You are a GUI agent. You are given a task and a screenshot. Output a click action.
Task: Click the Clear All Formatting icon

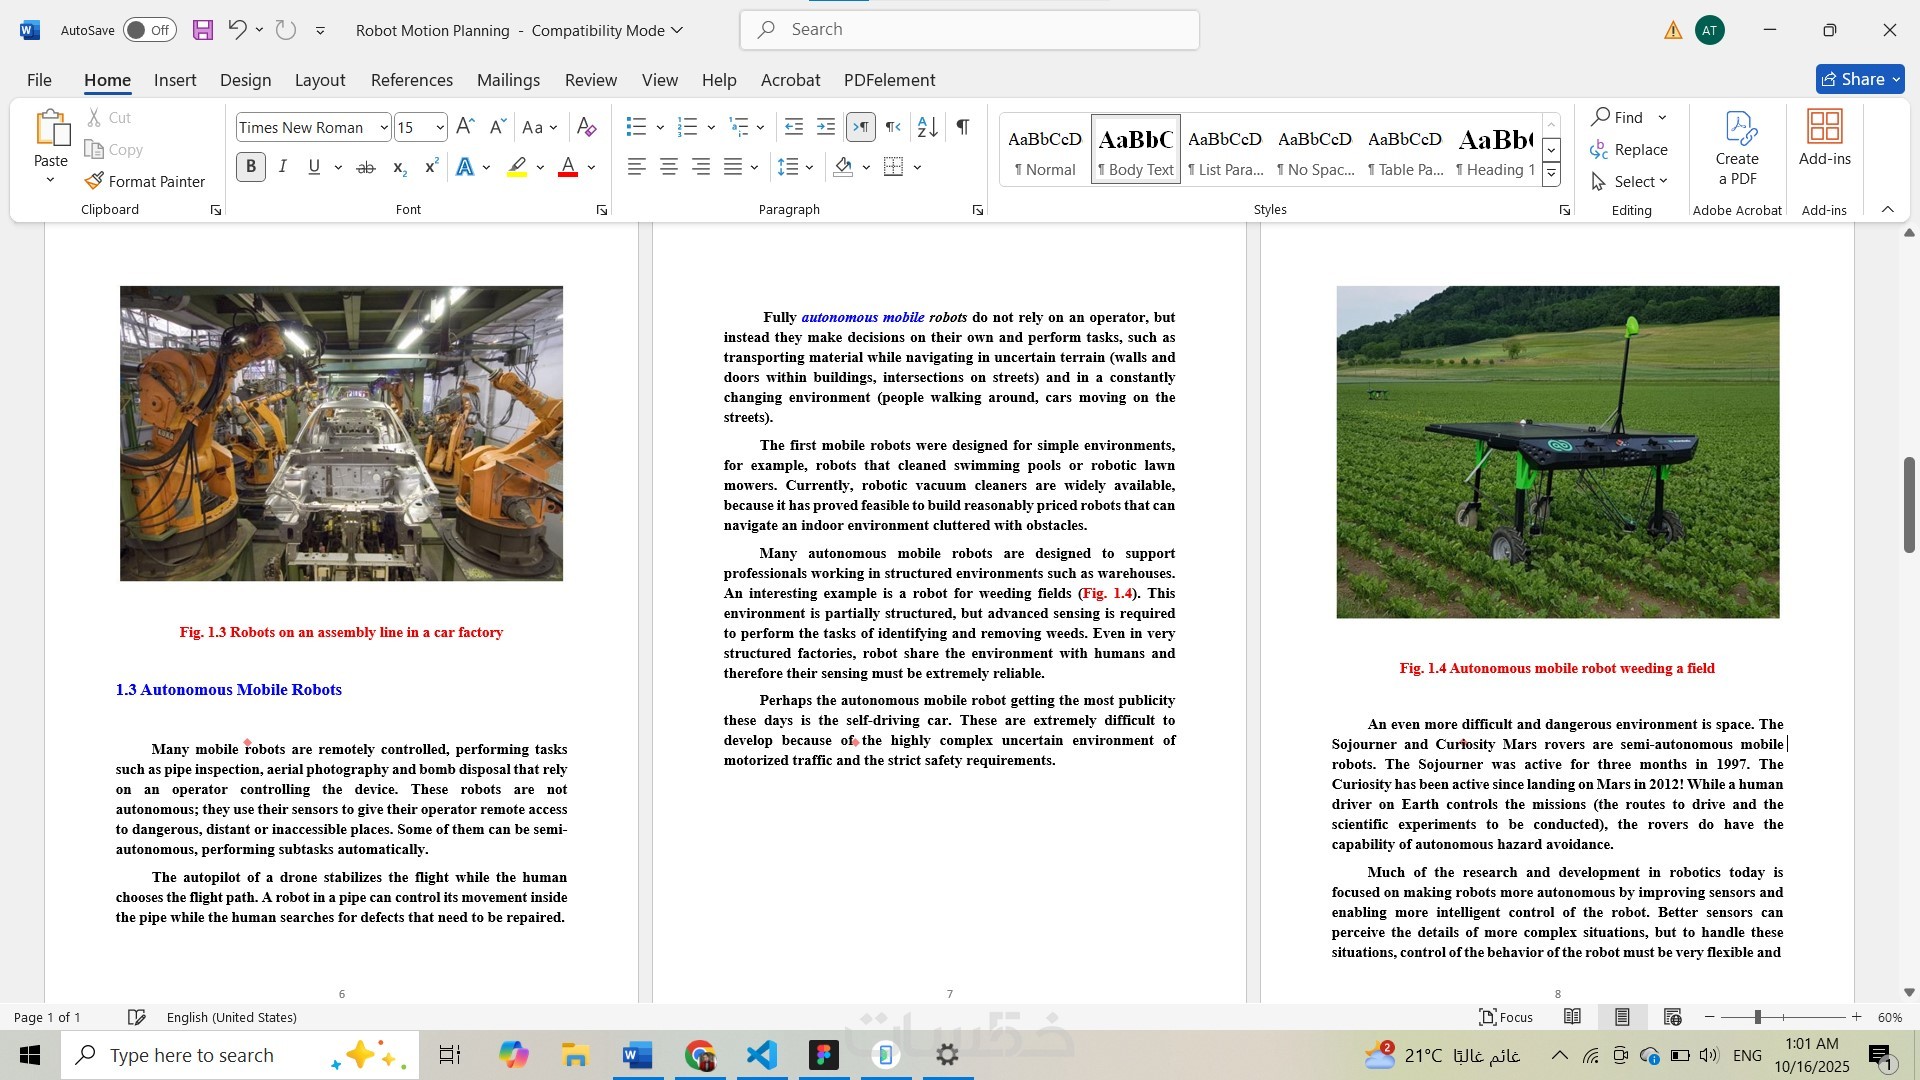pos(587,127)
